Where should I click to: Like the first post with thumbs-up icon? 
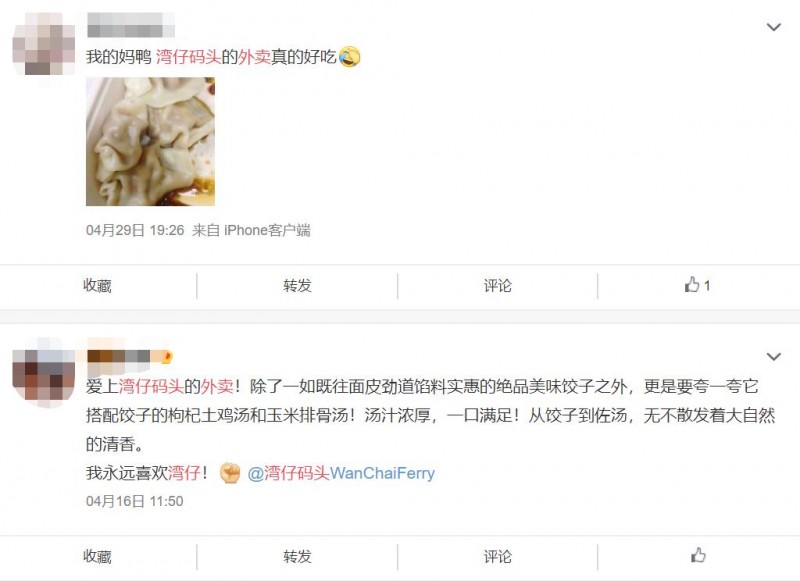pos(697,285)
